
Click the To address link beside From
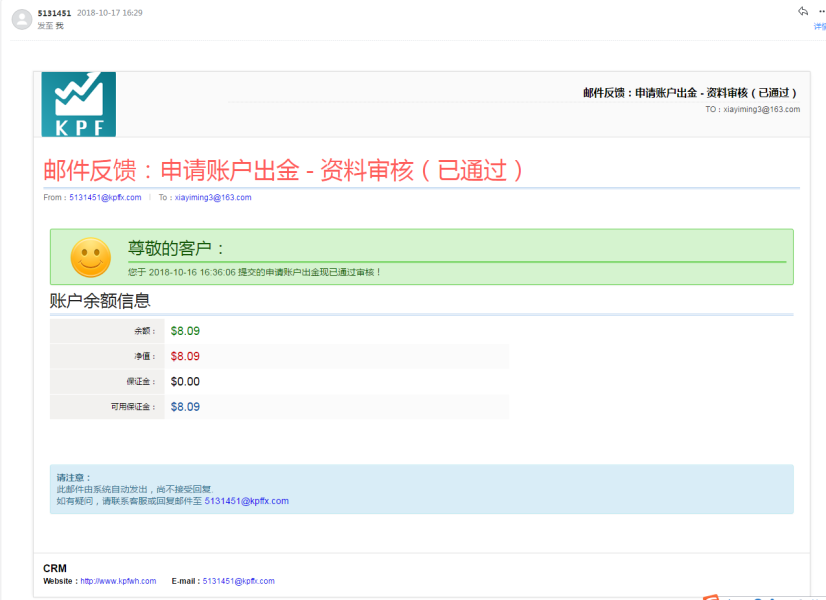point(213,198)
